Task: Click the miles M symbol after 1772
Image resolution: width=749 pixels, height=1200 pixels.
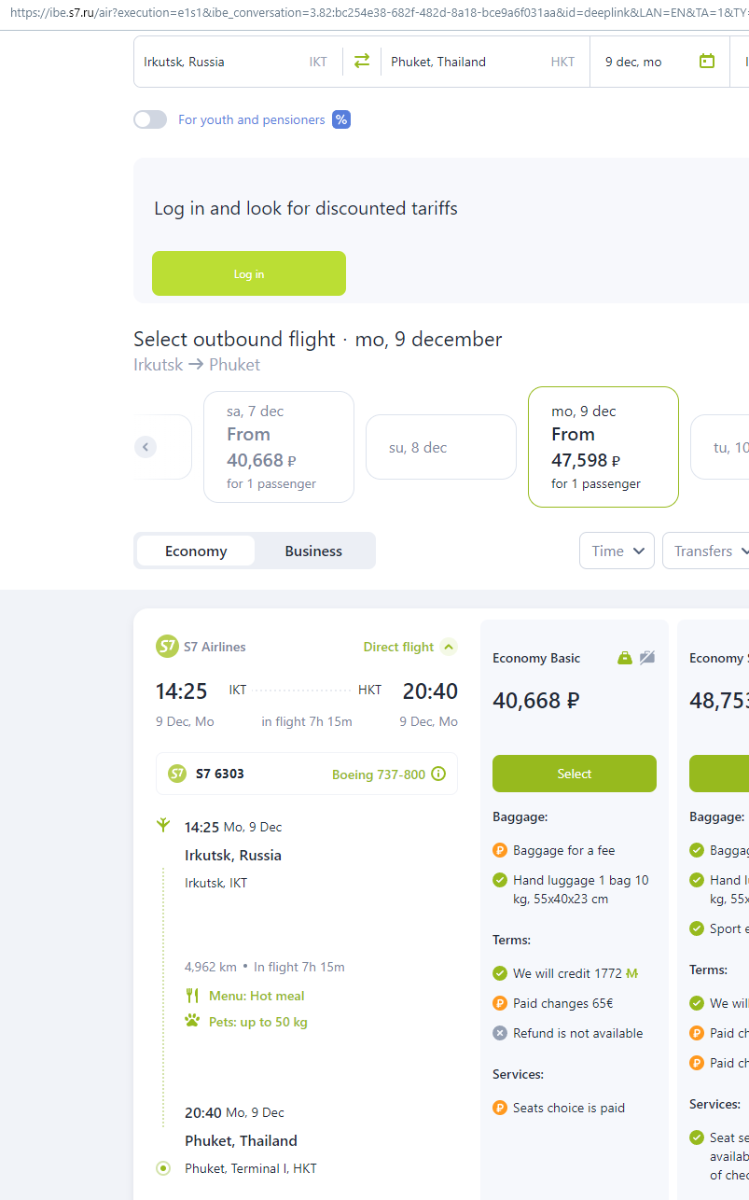Action: [x=632, y=973]
